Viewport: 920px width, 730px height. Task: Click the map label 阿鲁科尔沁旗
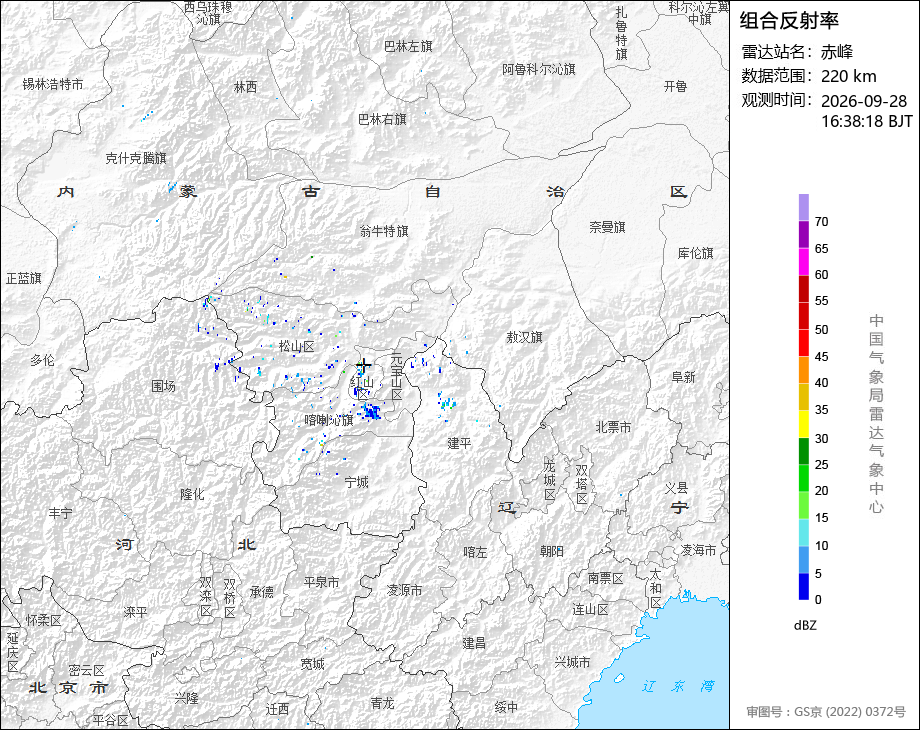(x=539, y=69)
